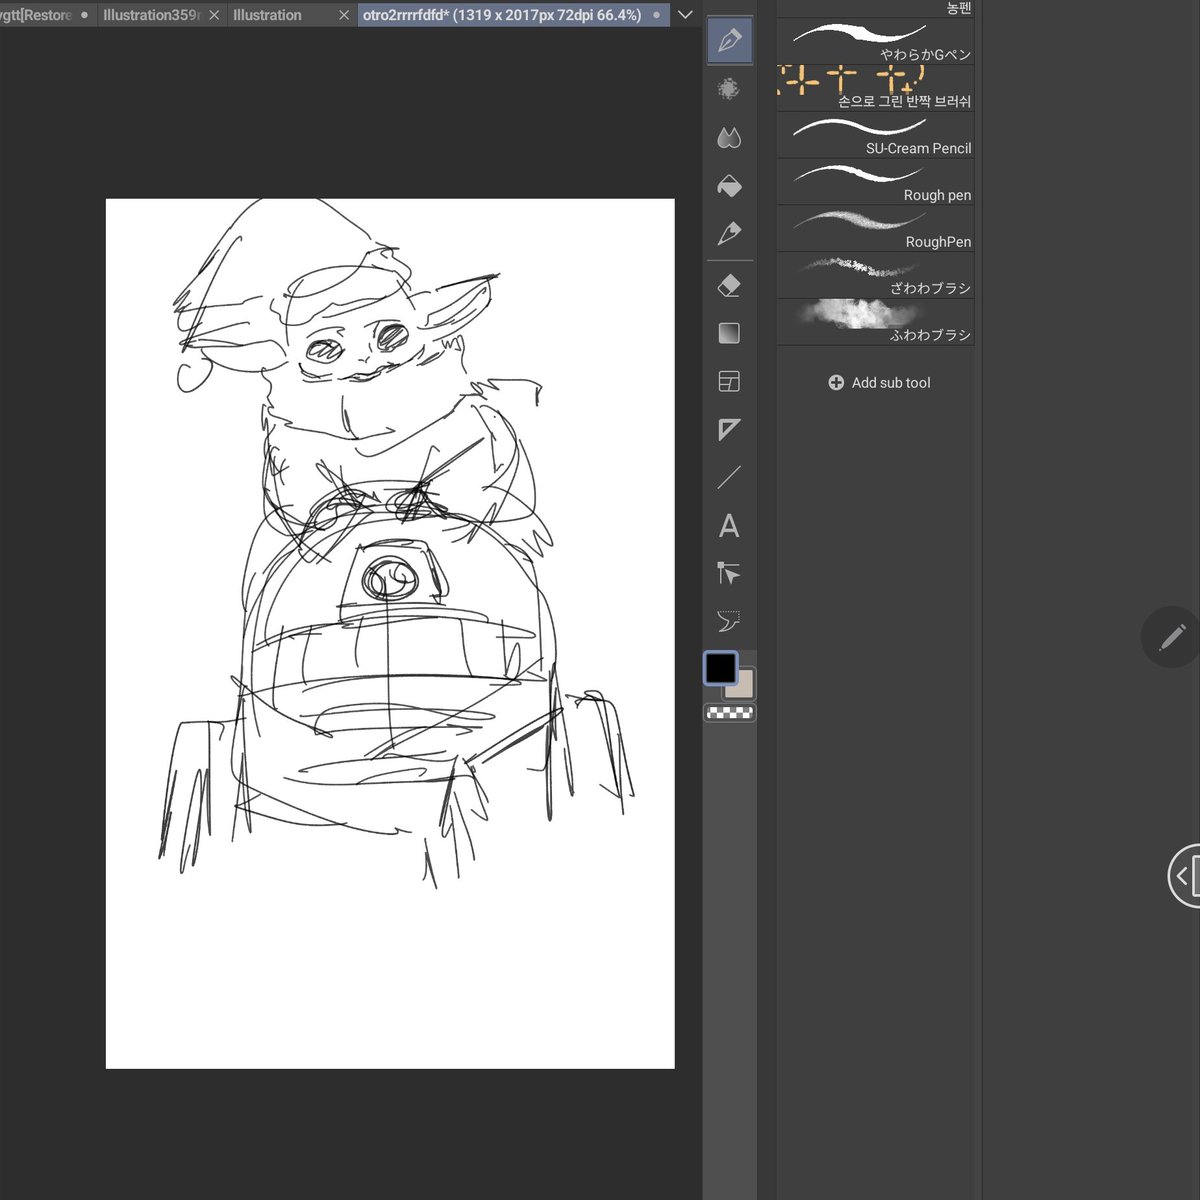Viewport: 1200px width, 1200px height.
Task: Choose the ふわわブラシ brush
Action: click(x=876, y=322)
